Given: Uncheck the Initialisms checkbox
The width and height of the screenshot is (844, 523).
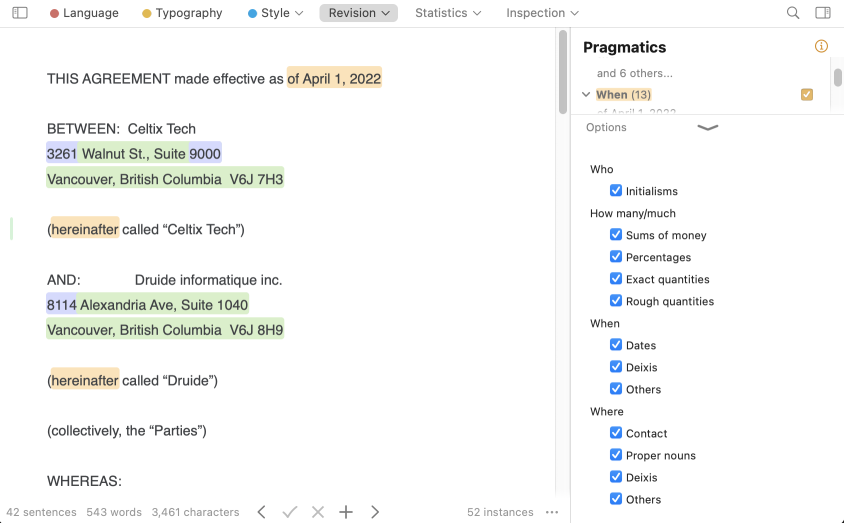Looking at the screenshot, I should 616,191.
